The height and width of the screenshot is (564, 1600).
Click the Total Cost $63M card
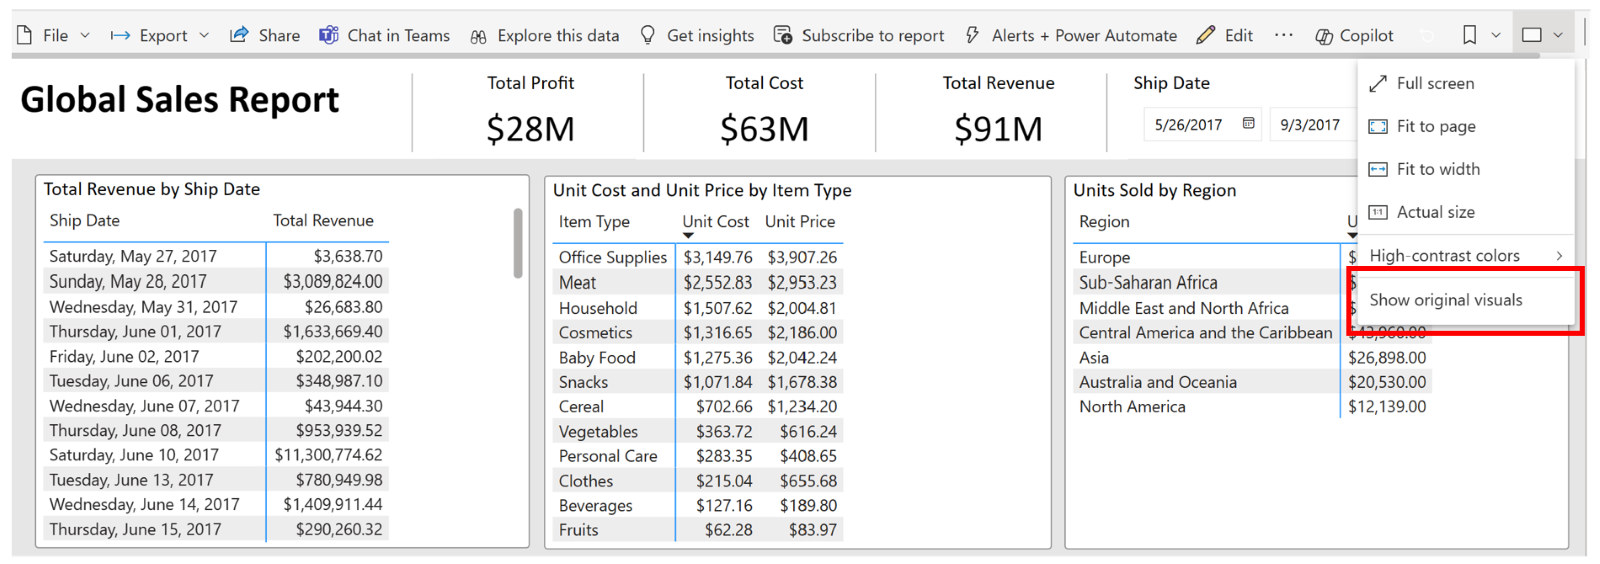pyautogui.click(x=764, y=110)
